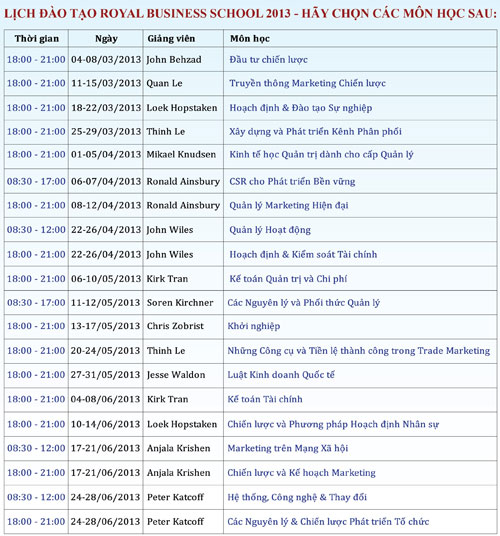Choose Xây dựng và Phát triển Kênh Phân phối
The image size is (500, 536).
315,132
